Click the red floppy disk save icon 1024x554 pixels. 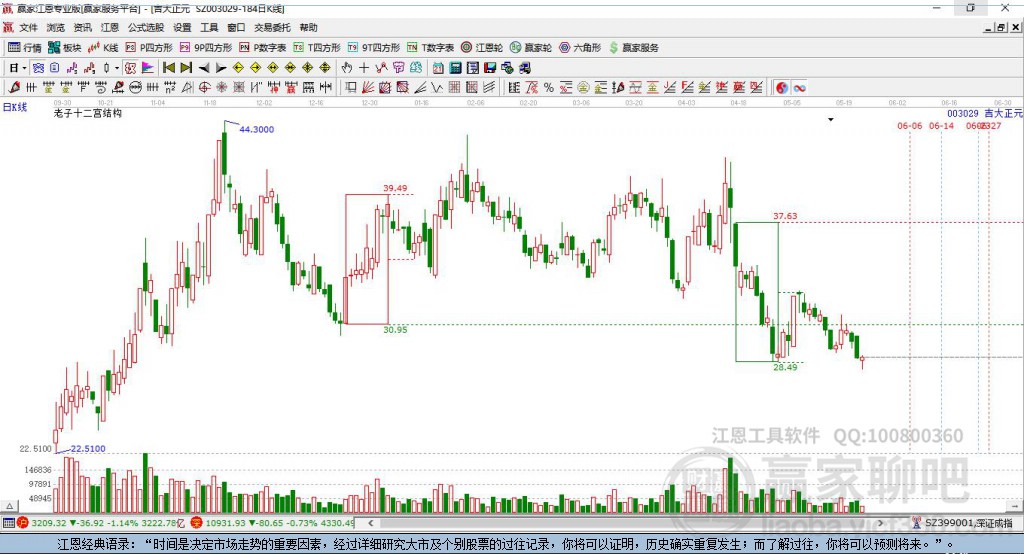click(x=490, y=68)
